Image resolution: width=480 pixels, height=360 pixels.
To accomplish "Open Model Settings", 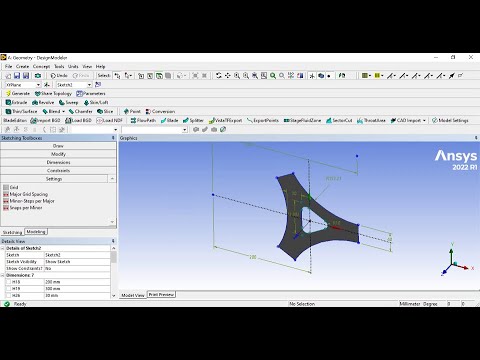I will 450,120.
